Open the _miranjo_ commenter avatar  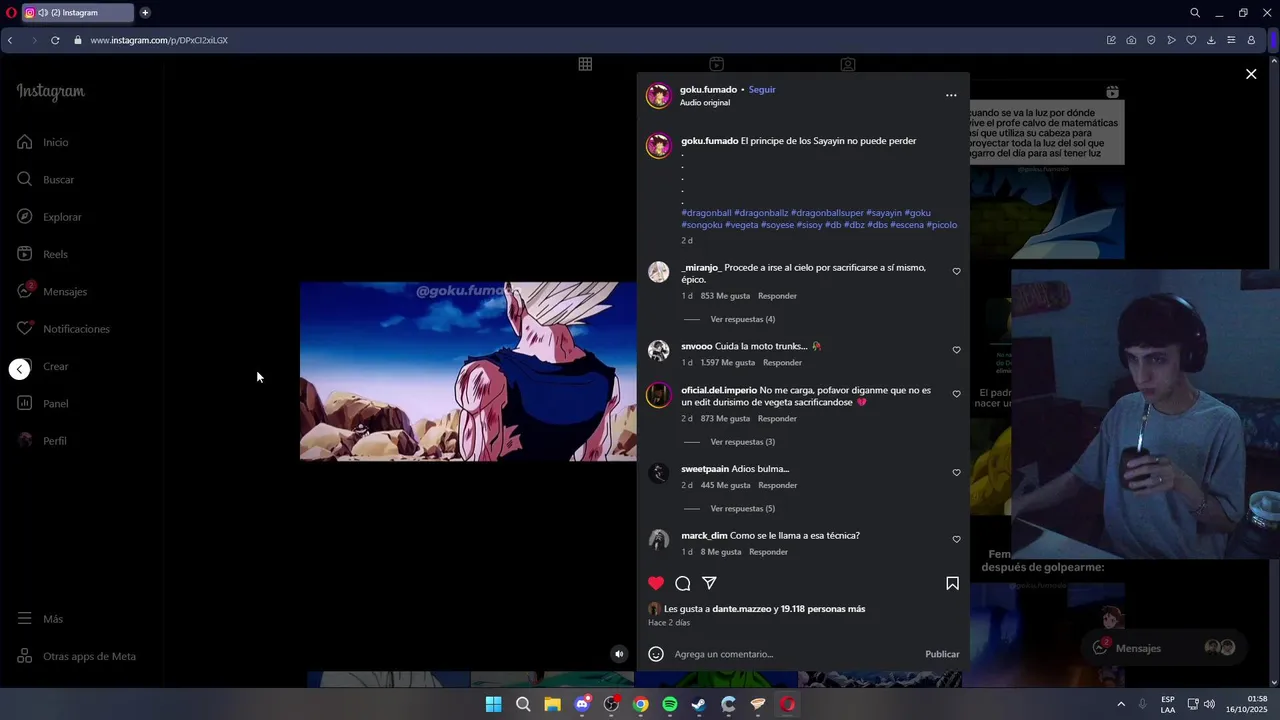[658, 272]
